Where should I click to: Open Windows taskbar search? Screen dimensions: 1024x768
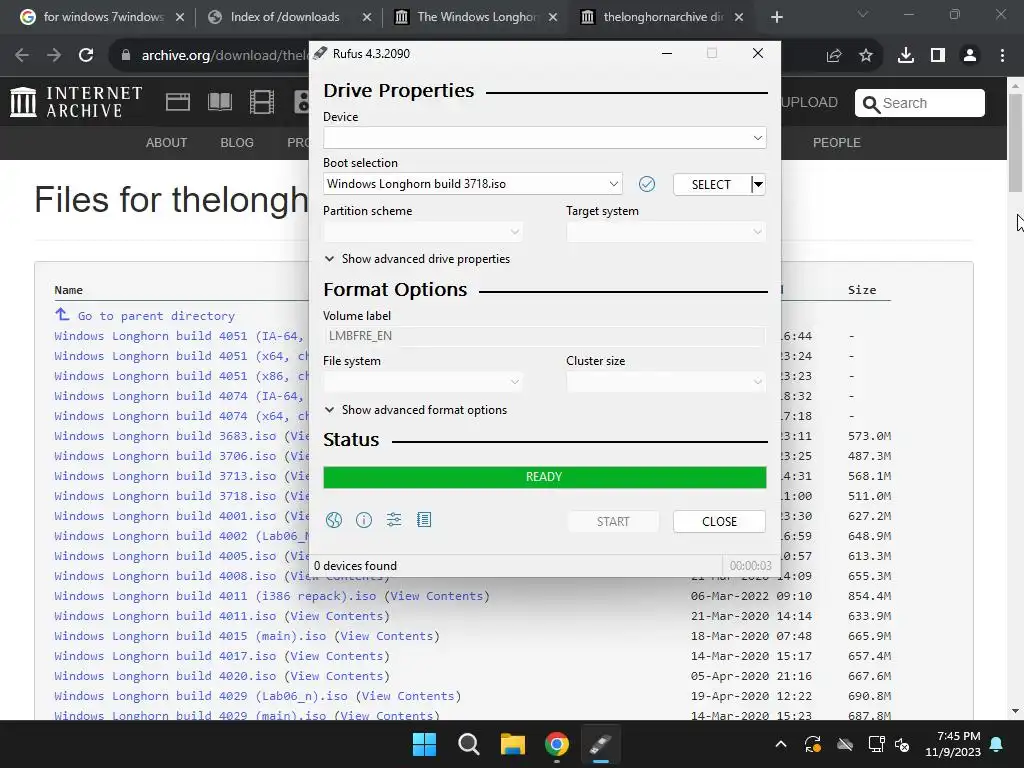click(x=468, y=744)
